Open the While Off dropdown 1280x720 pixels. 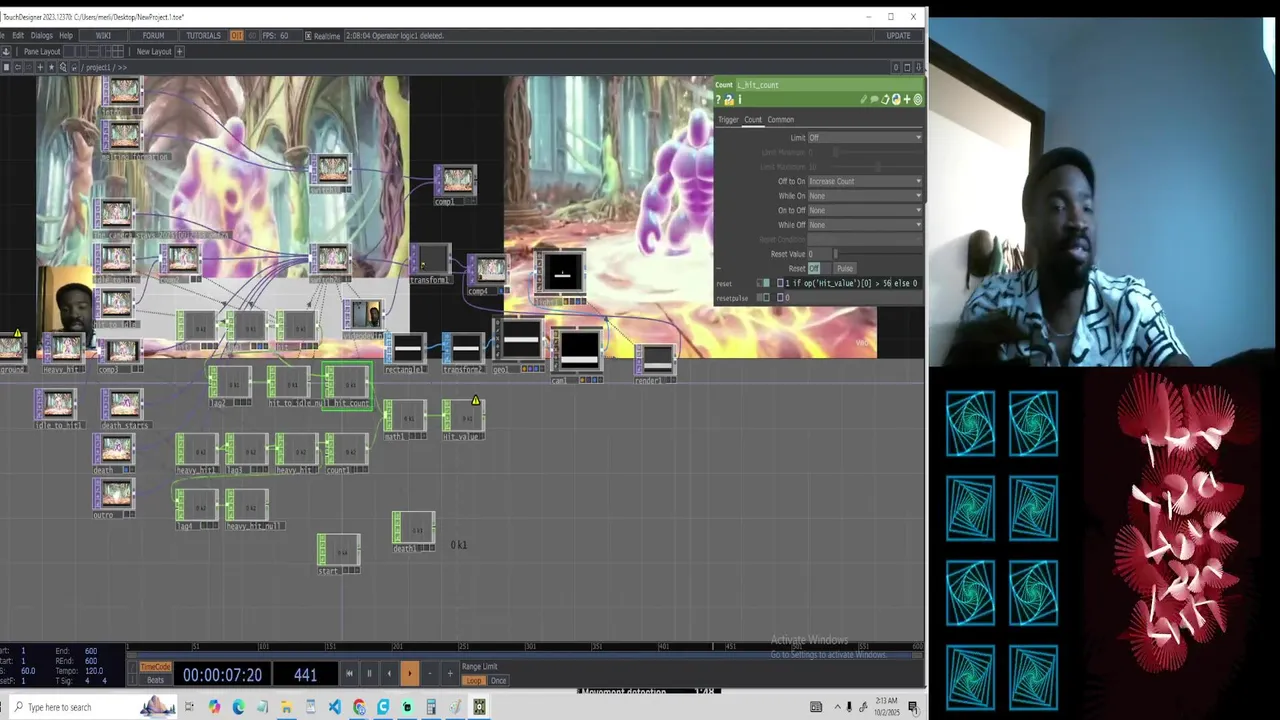(865, 225)
